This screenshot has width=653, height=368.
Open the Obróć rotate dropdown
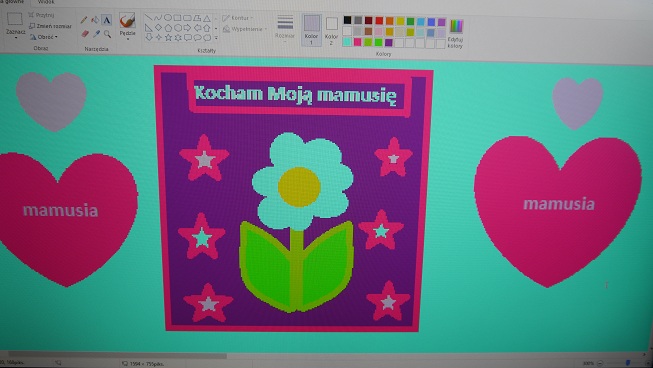coord(44,37)
